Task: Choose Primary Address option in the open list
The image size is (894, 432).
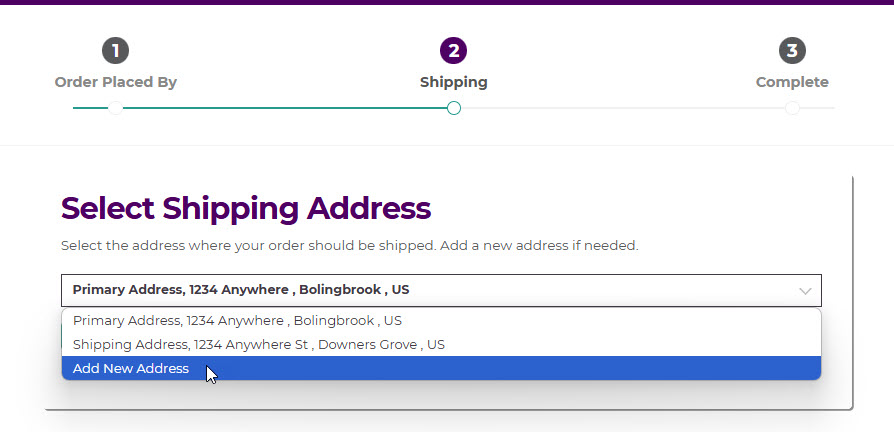Action: (x=237, y=321)
